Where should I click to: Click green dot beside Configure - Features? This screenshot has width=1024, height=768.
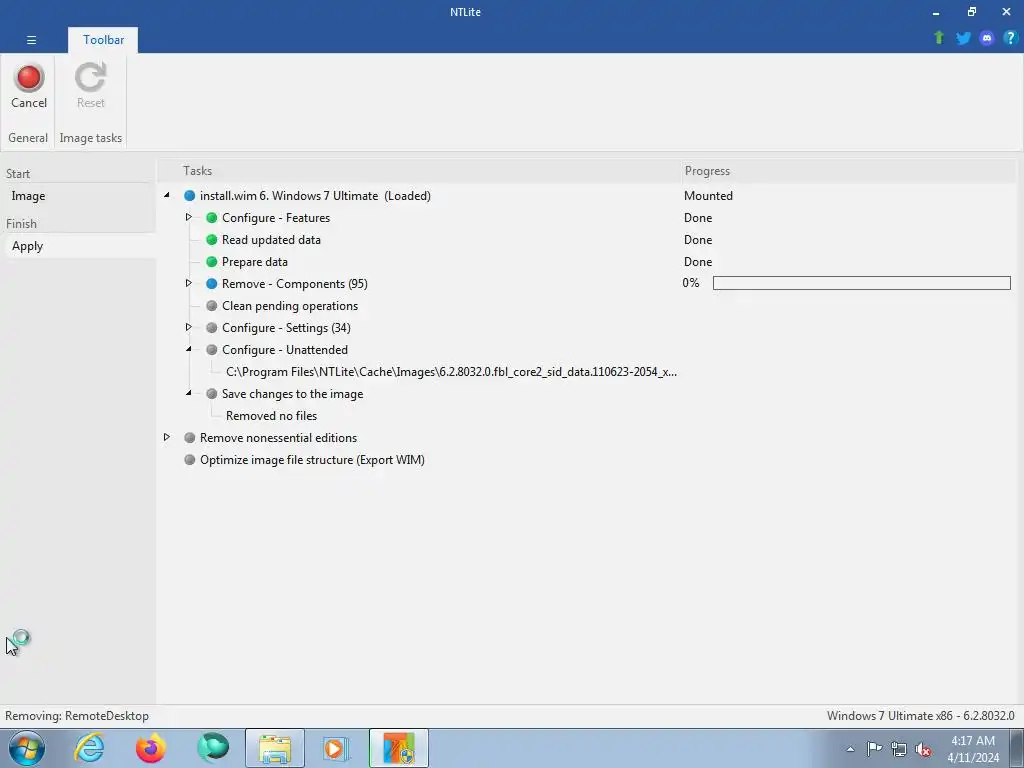click(212, 218)
